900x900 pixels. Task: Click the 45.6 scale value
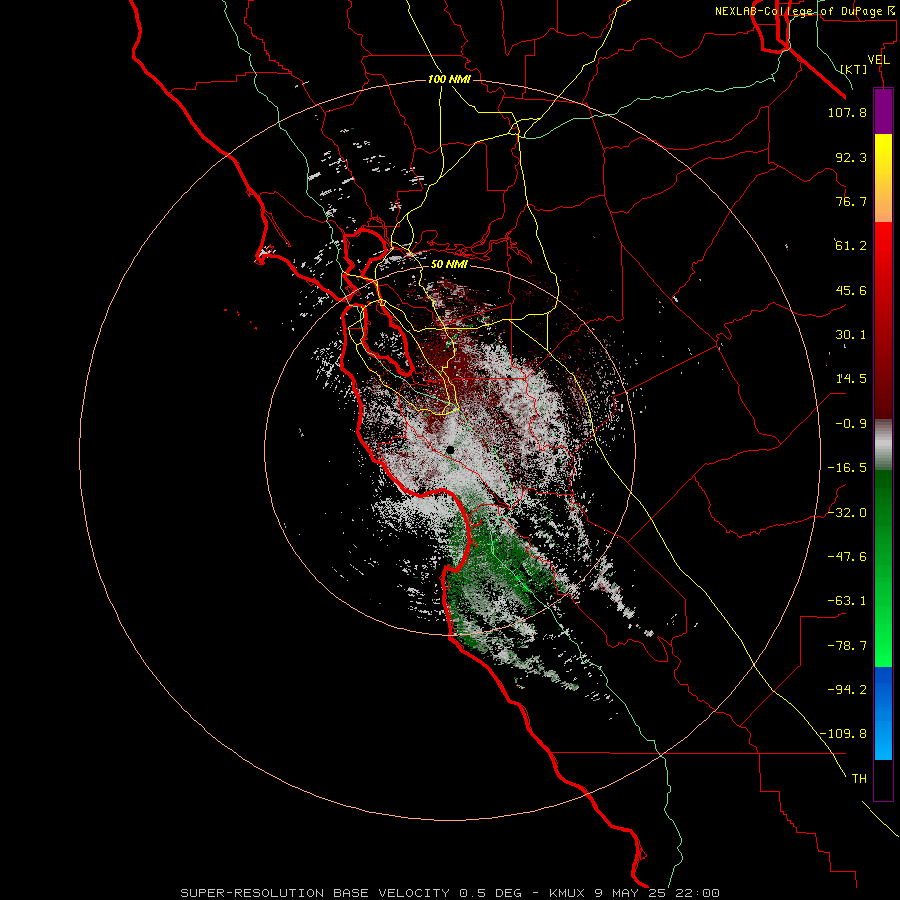[851, 290]
